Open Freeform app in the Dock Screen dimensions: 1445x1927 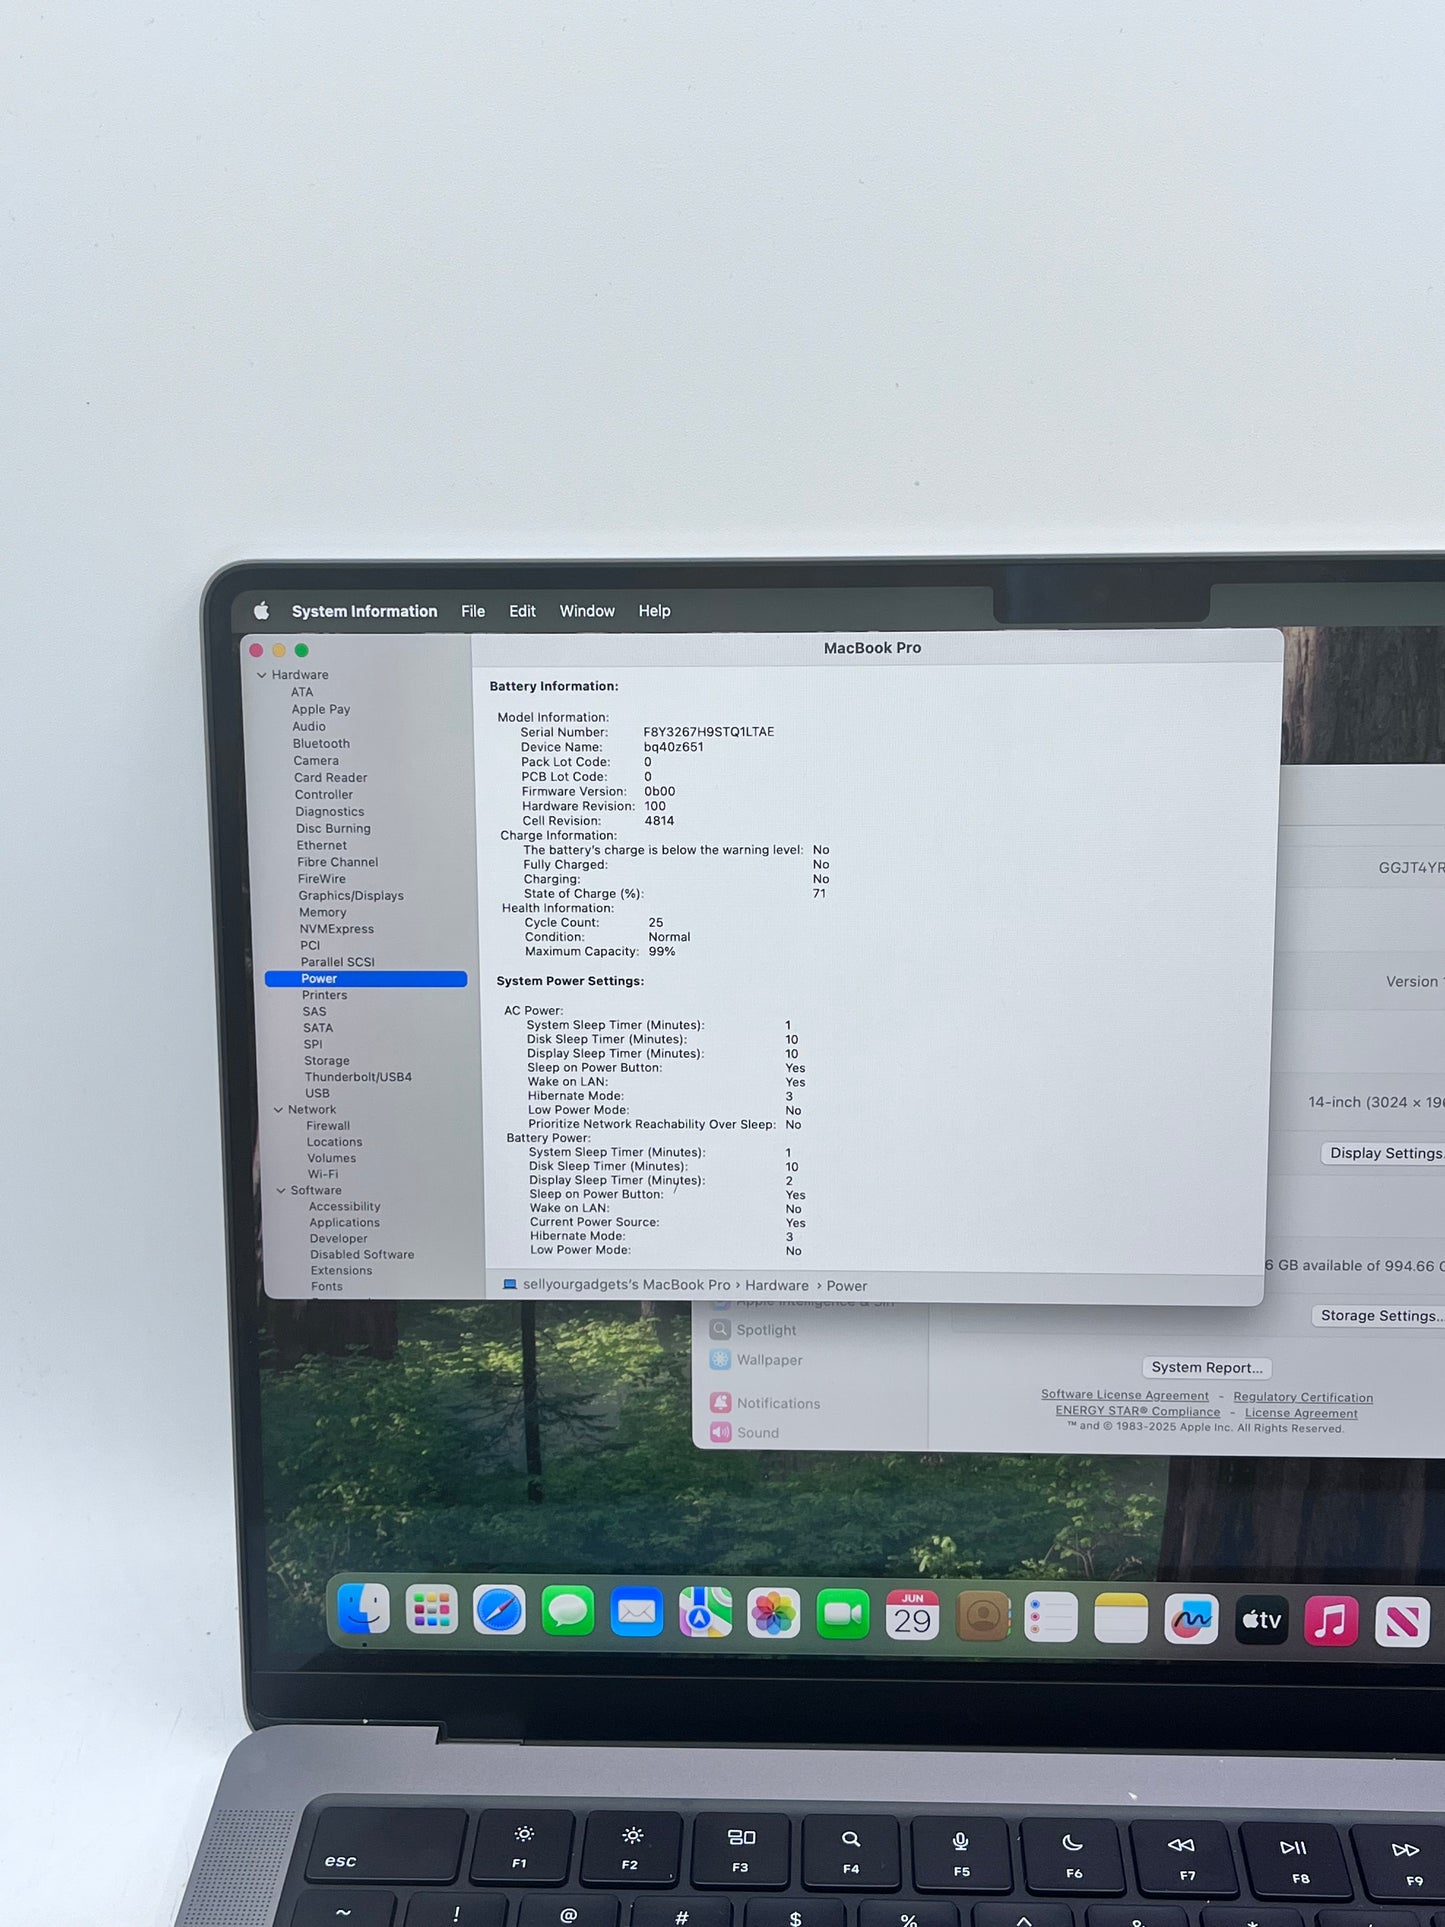(x=1191, y=1620)
